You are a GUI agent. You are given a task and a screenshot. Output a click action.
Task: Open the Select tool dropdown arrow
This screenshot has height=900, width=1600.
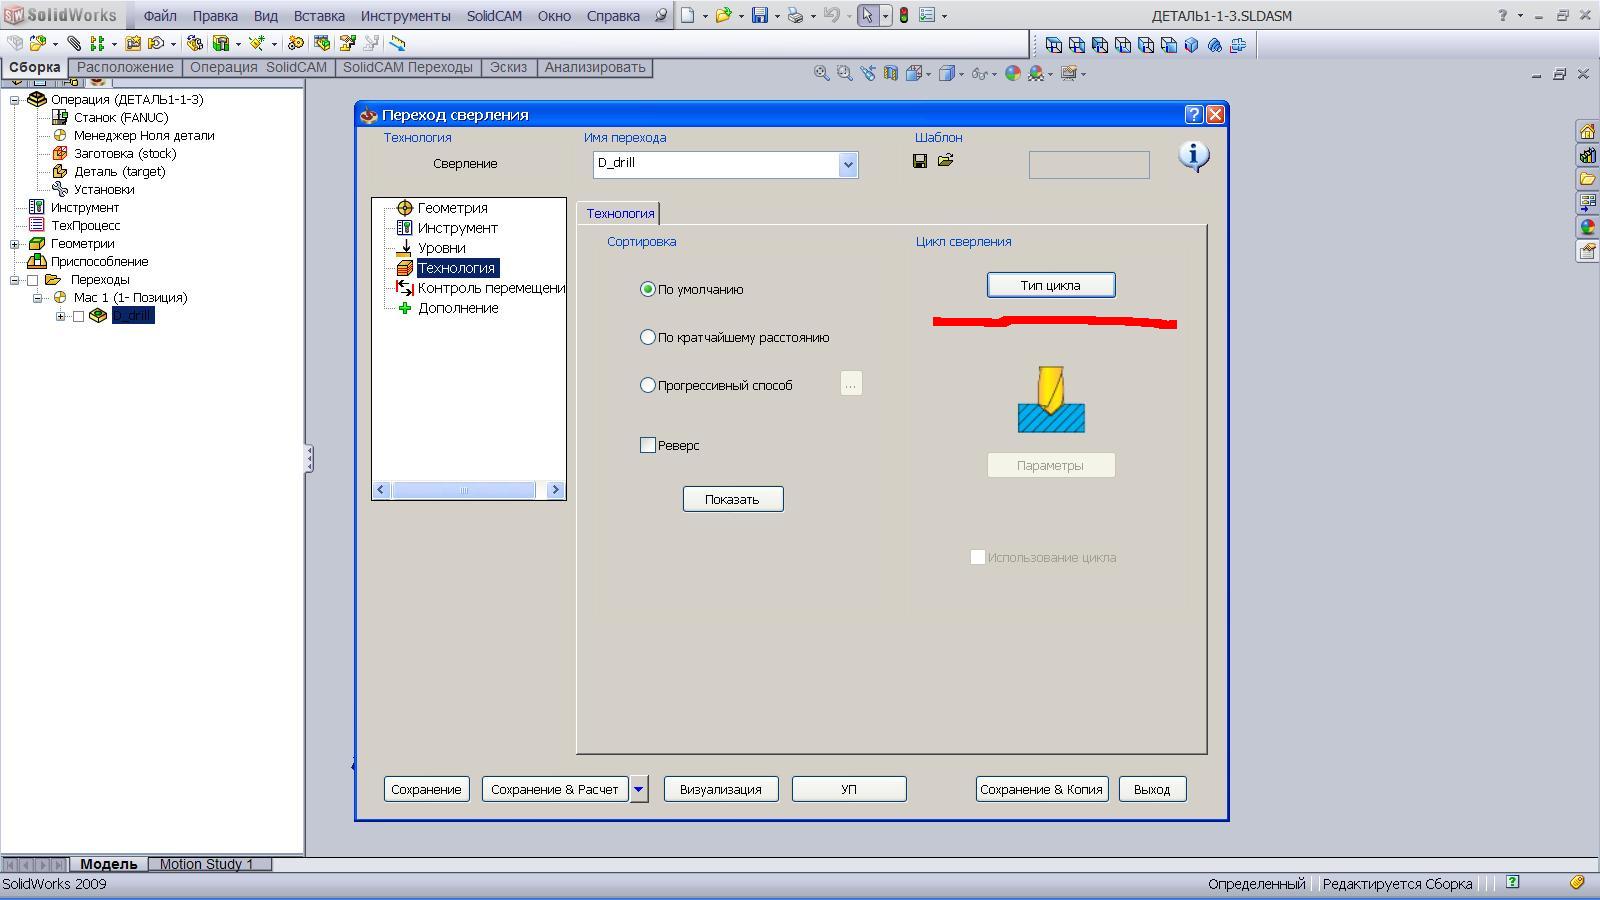(x=885, y=16)
